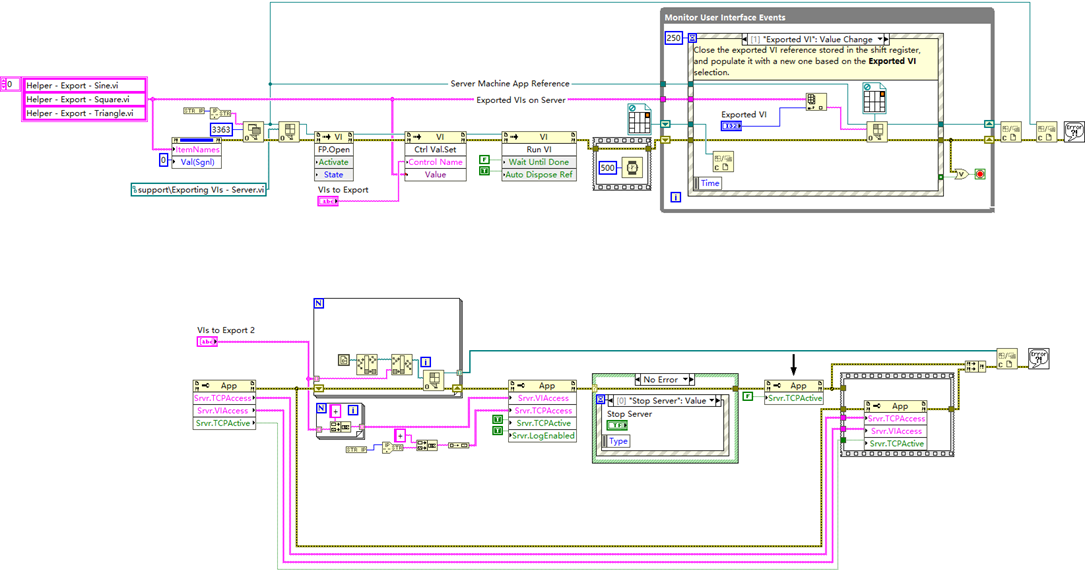This screenshot has height=571, width=1085.
Task: Go to previous event case with left arrow
Action: [x=745, y=39]
